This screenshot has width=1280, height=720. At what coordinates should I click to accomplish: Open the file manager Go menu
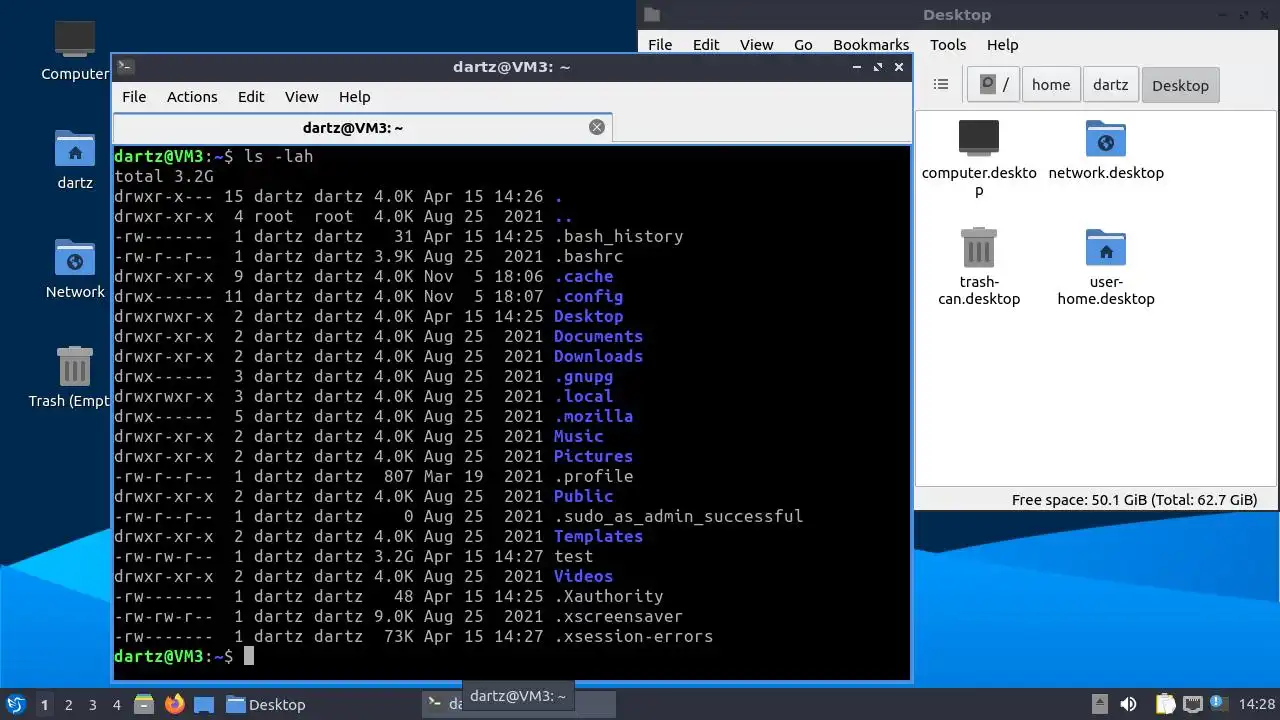(x=803, y=45)
